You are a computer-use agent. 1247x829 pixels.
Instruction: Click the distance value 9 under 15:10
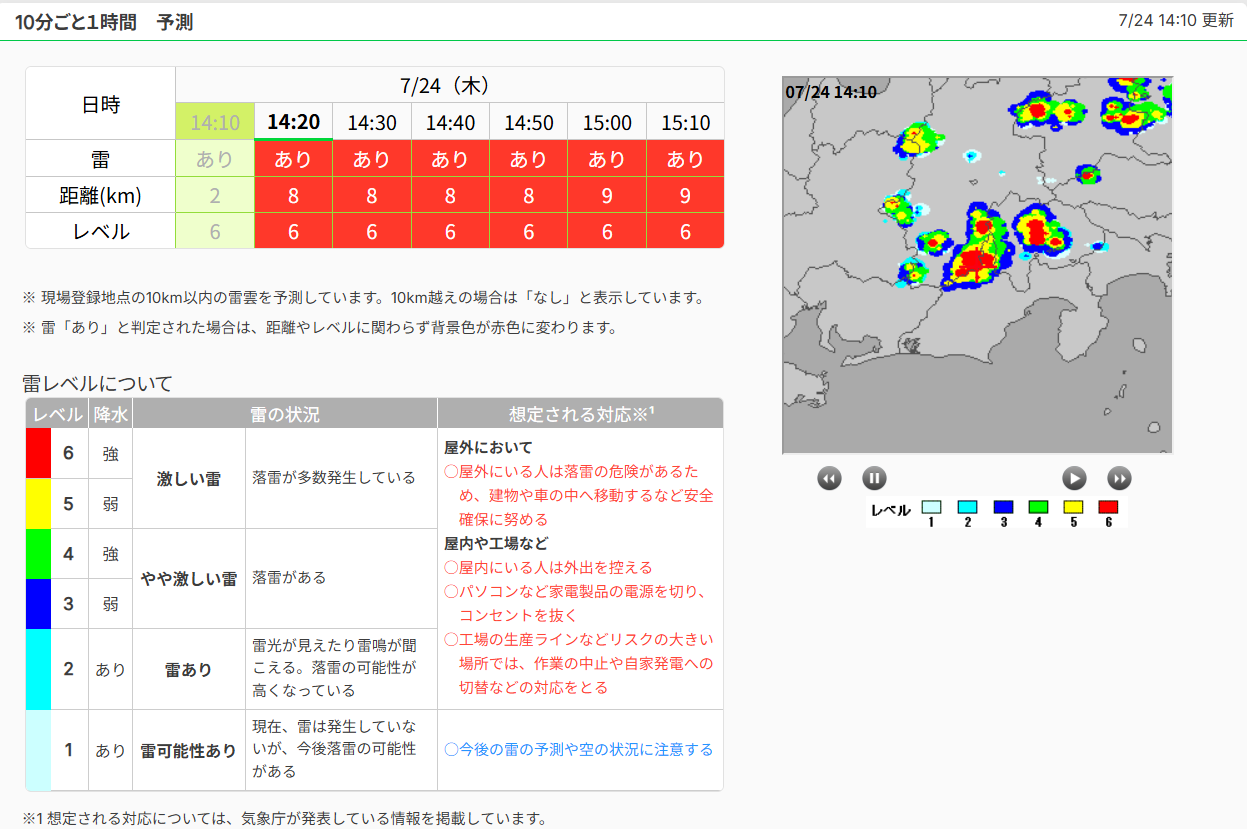pyautogui.click(x=686, y=196)
